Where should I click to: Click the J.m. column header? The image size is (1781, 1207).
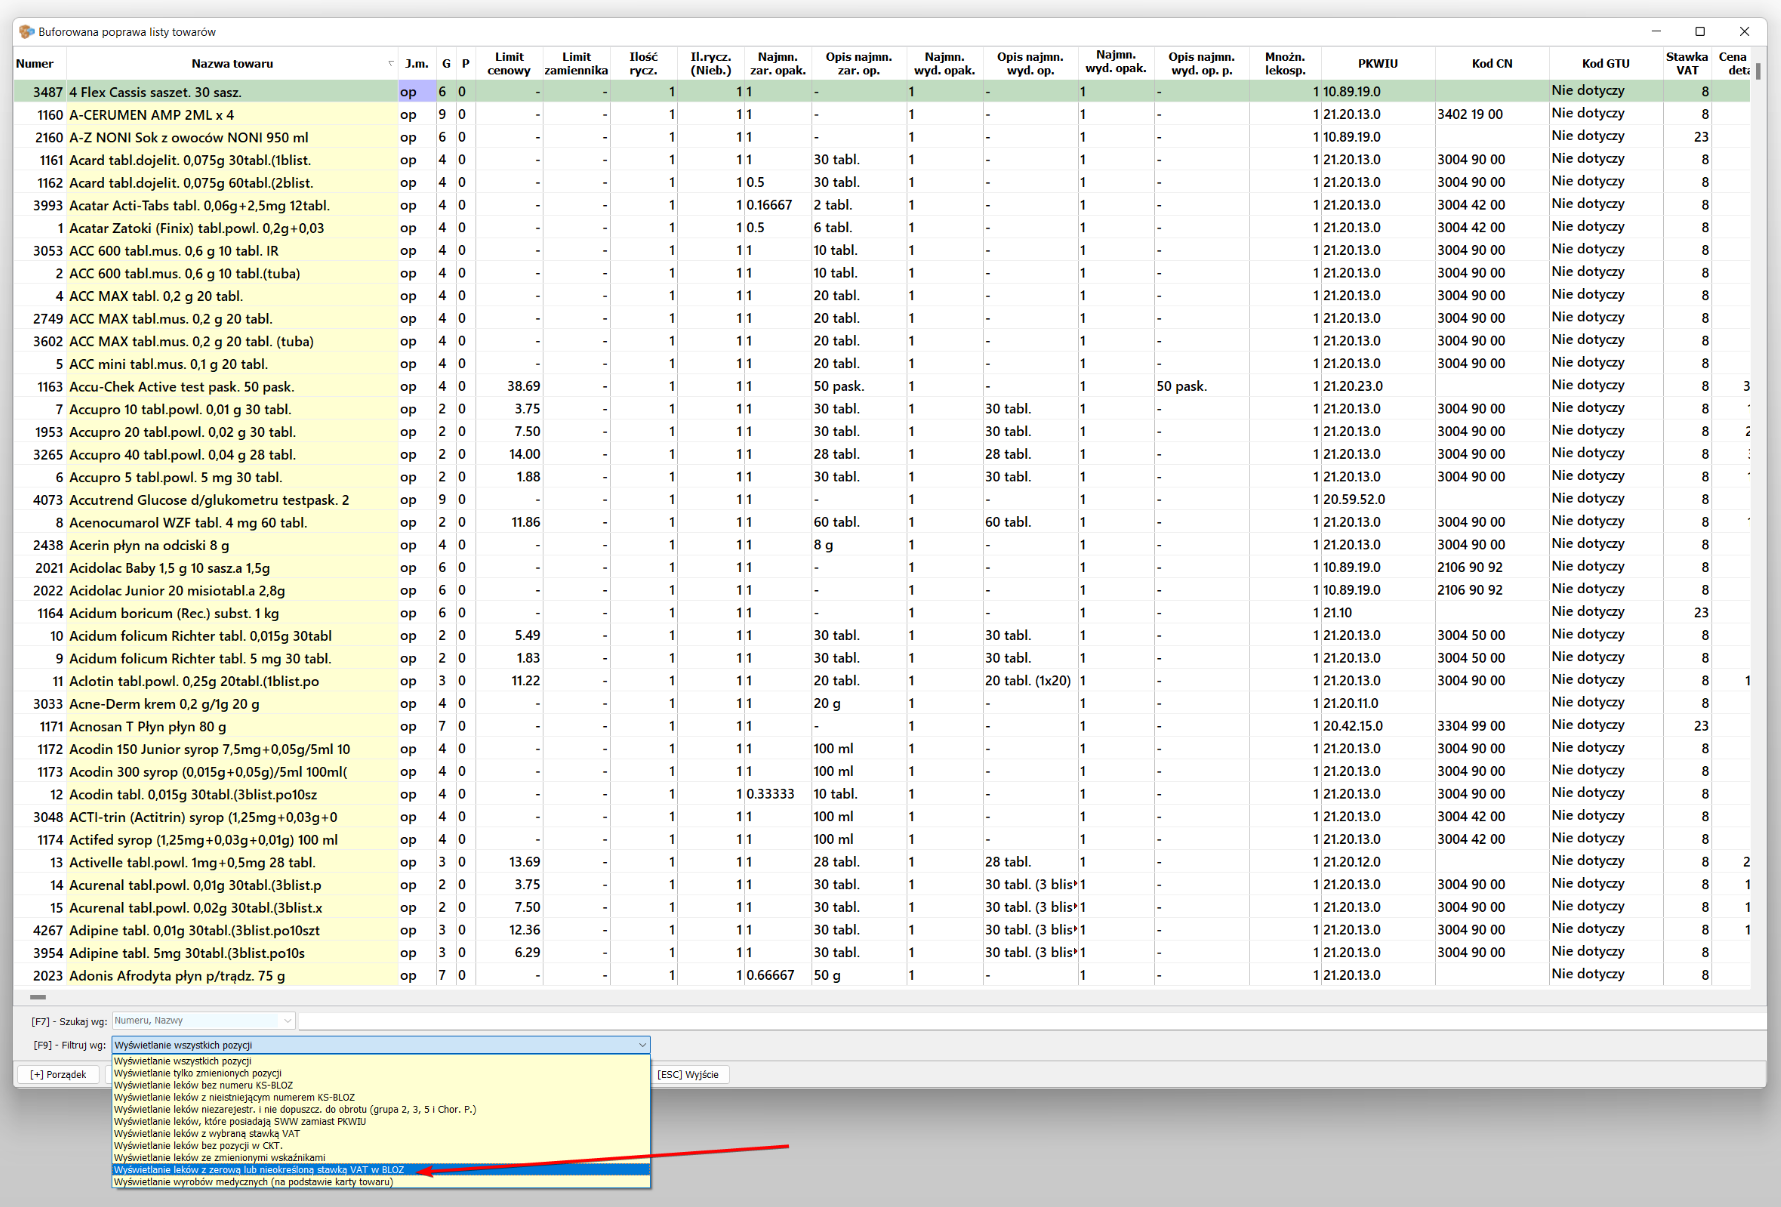(x=417, y=64)
